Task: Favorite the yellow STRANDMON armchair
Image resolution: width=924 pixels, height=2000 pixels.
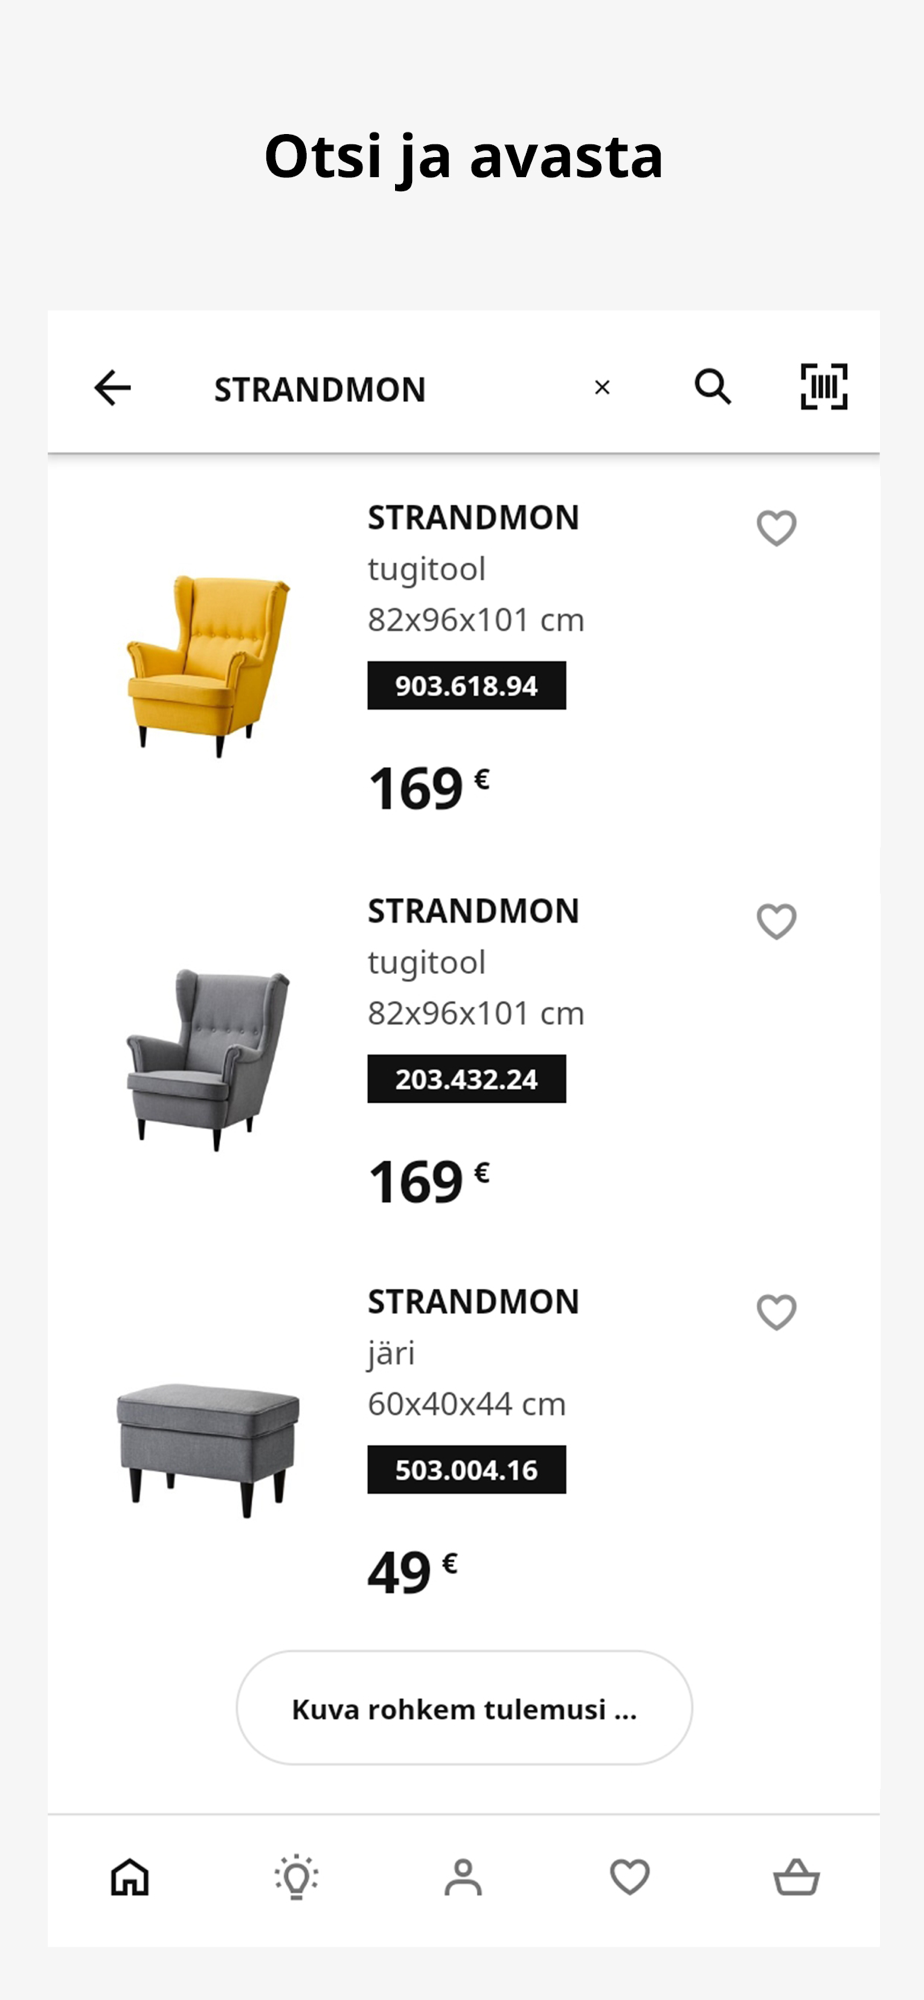Action: tap(776, 527)
